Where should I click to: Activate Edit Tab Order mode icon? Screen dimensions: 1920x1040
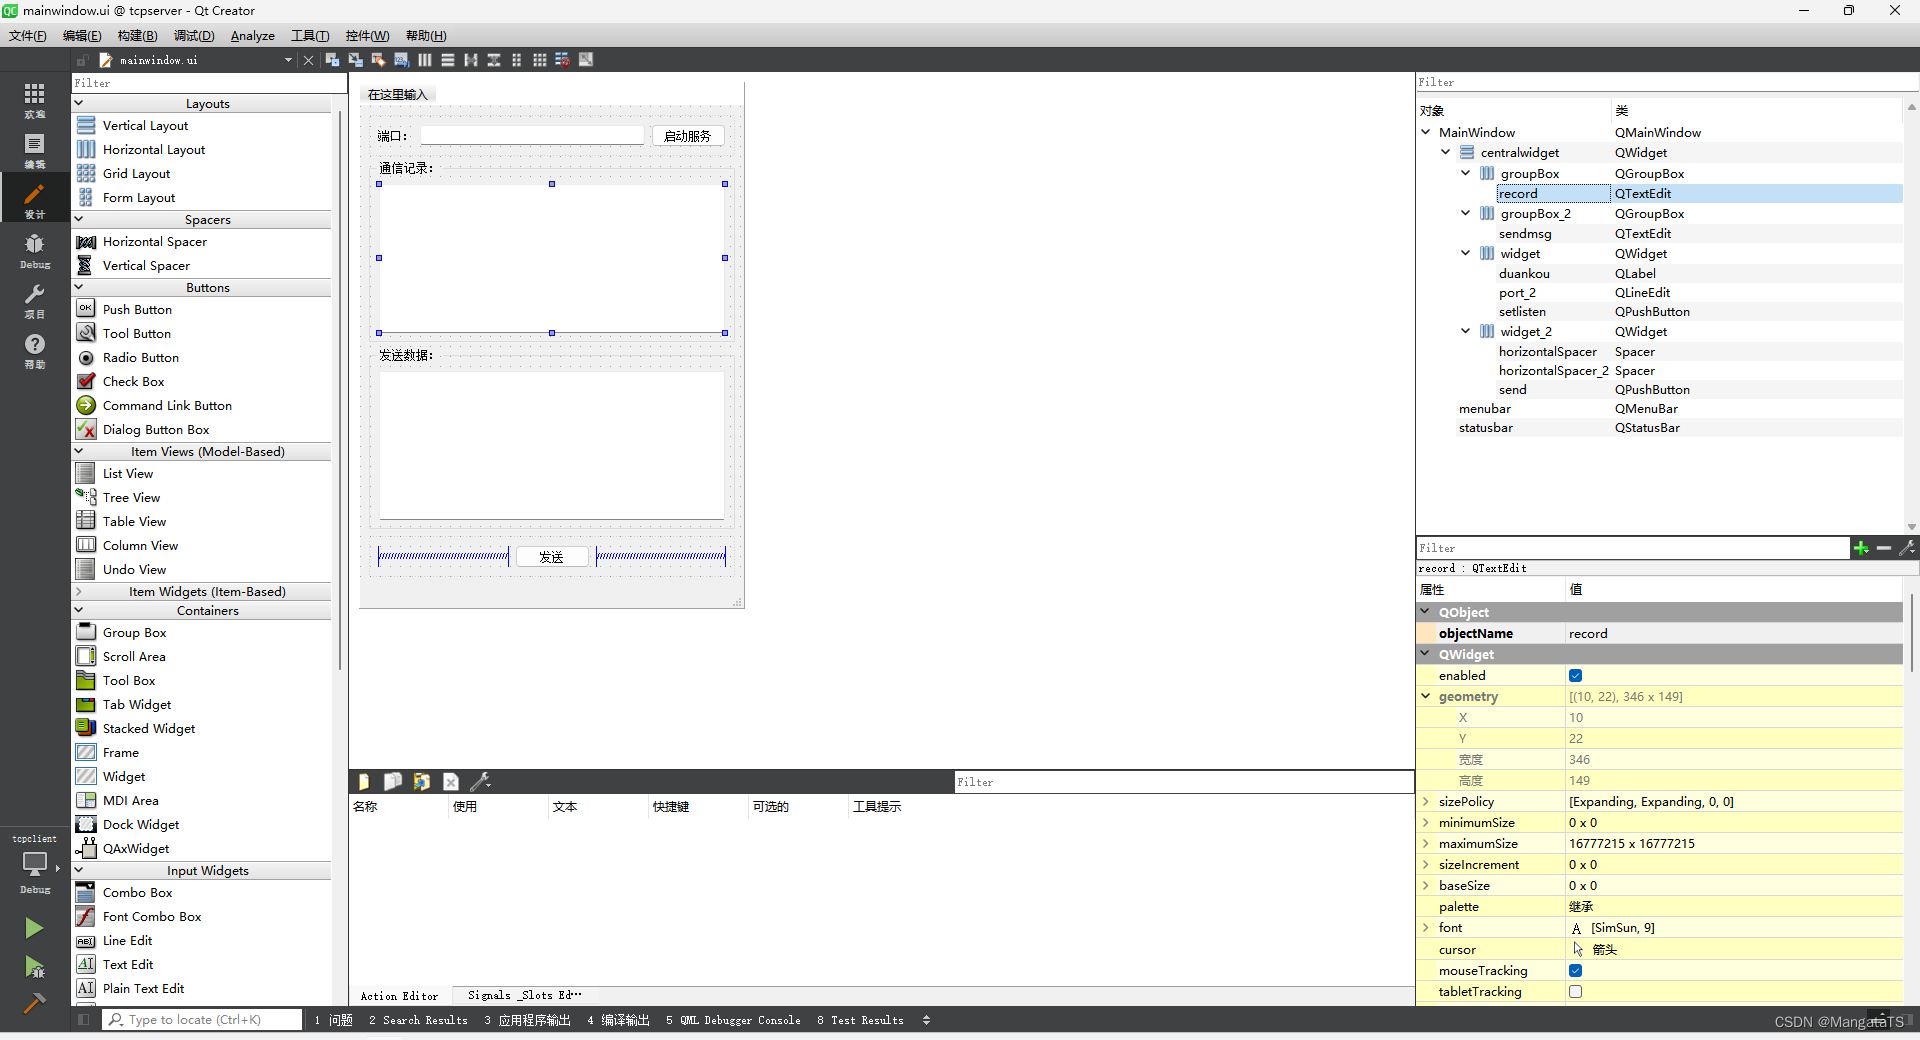402,60
